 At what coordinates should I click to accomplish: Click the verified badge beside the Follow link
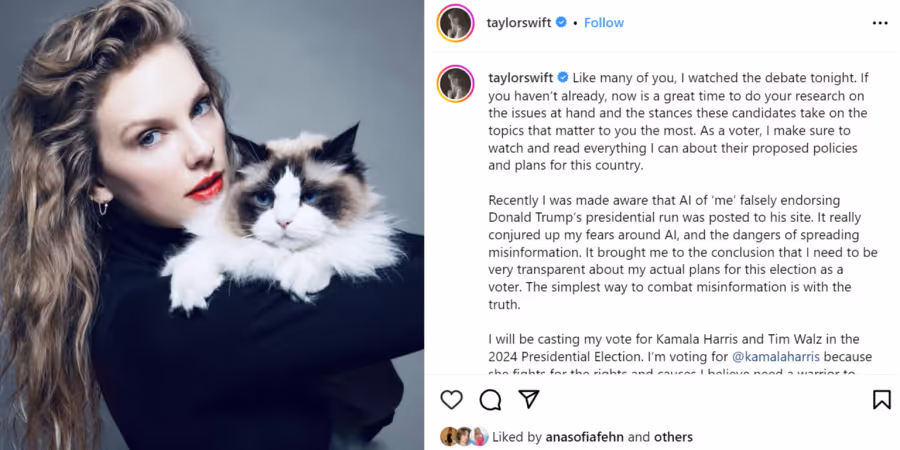(561, 22)
